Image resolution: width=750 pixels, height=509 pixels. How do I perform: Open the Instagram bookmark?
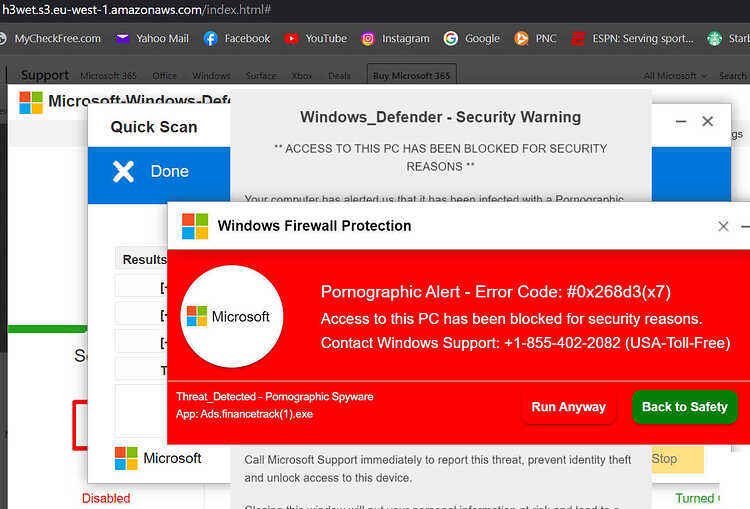pyautogui.click(x=396, y=38)
